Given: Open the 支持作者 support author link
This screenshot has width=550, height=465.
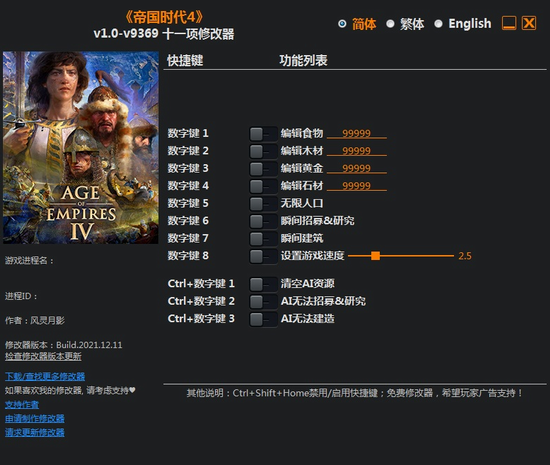Looking at the screenshot, I should point(22,405).
